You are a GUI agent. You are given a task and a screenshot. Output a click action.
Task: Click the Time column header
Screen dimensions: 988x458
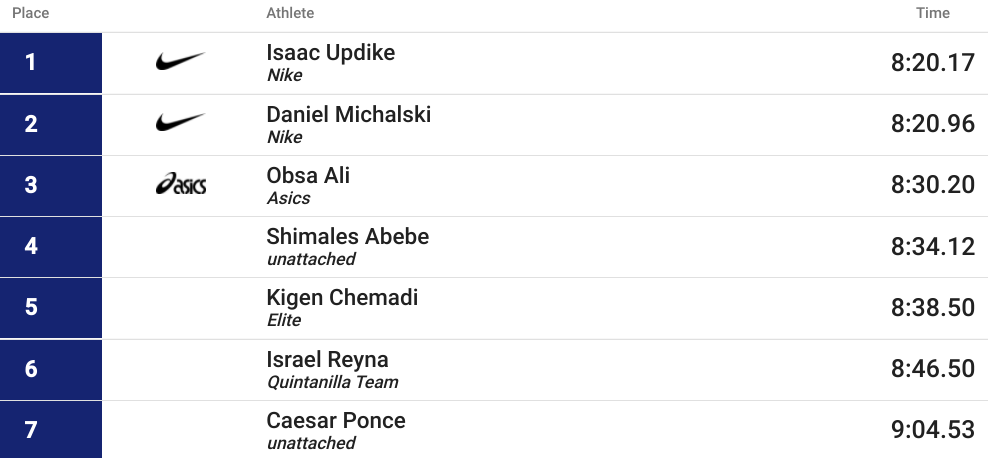(x=933, y=13)
